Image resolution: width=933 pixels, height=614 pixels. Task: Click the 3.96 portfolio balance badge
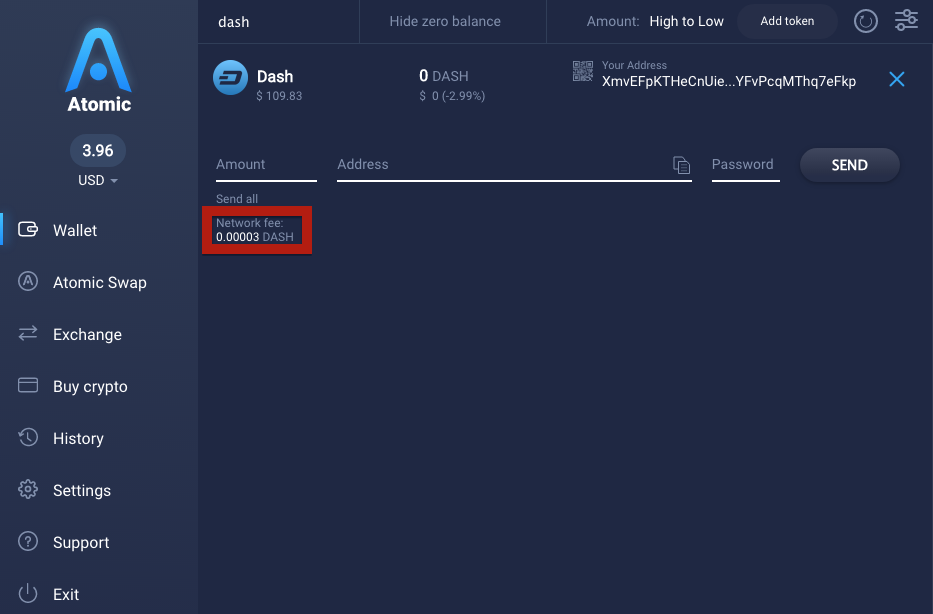coord(98,151)
